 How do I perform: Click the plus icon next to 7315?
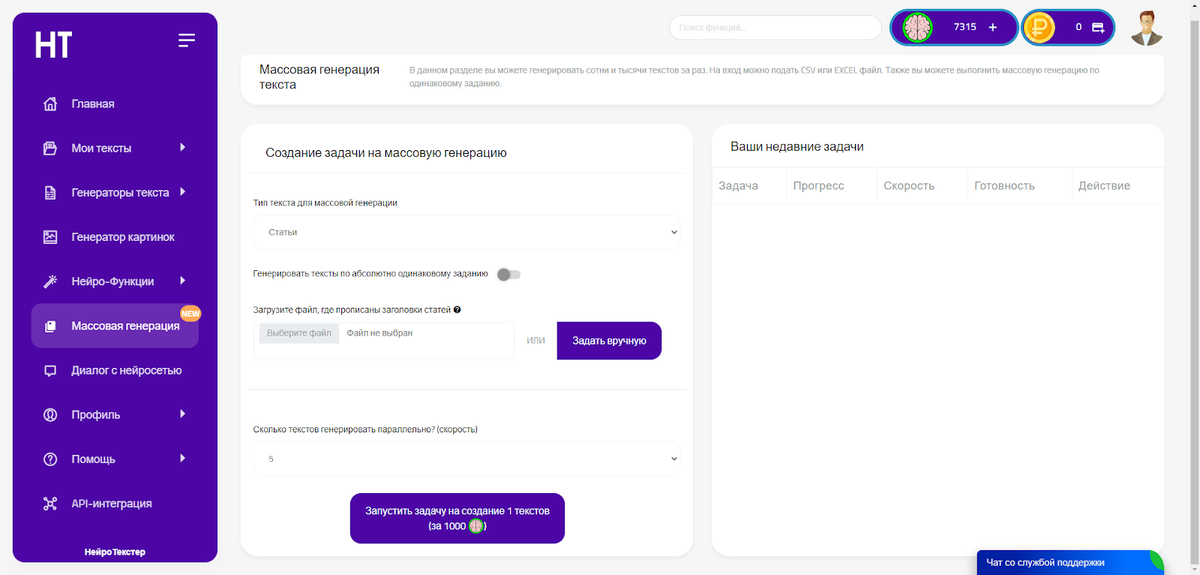(993, 27)
